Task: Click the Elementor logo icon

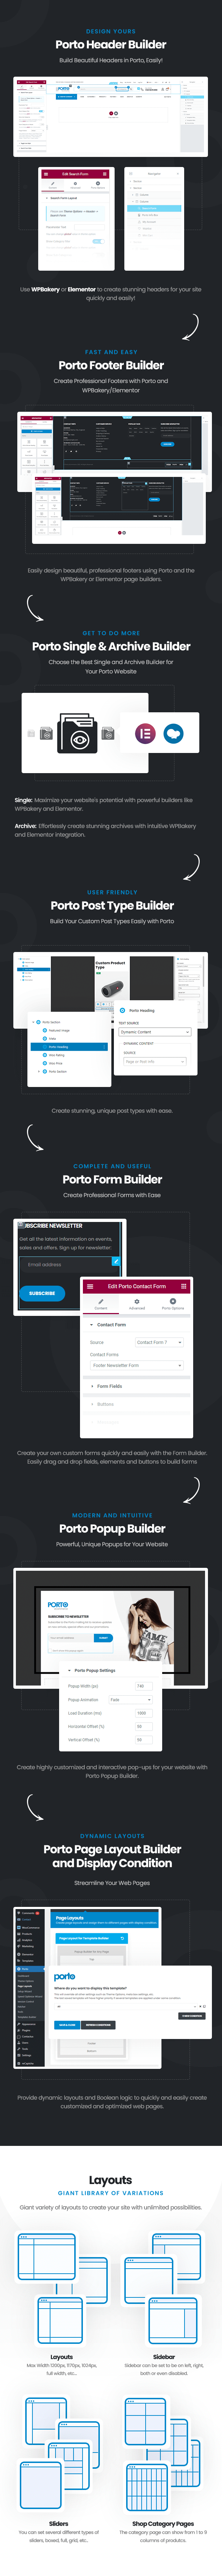Action: (x=145, y=733)
